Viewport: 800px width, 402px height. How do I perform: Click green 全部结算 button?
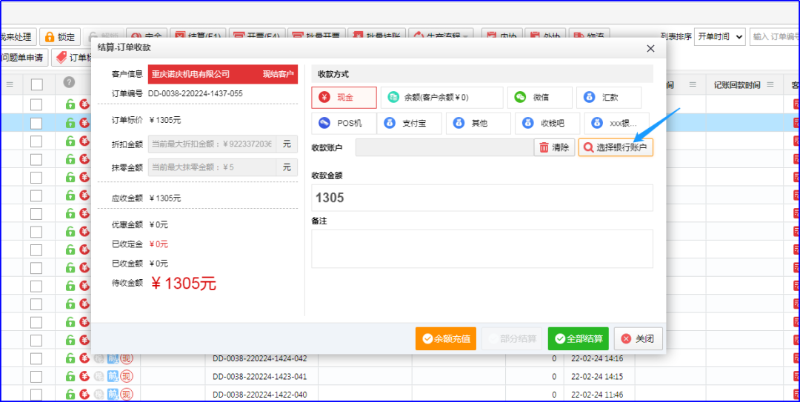click(x=577, y=338)
